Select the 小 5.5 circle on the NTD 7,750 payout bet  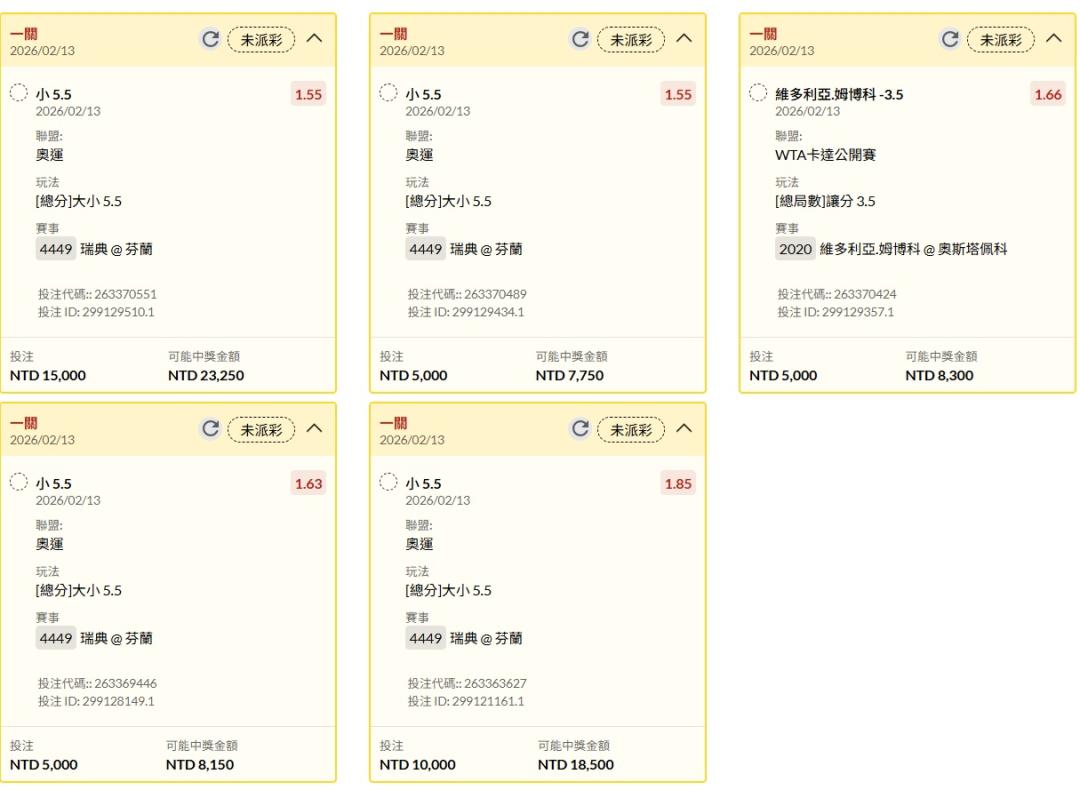pos(389,93)
